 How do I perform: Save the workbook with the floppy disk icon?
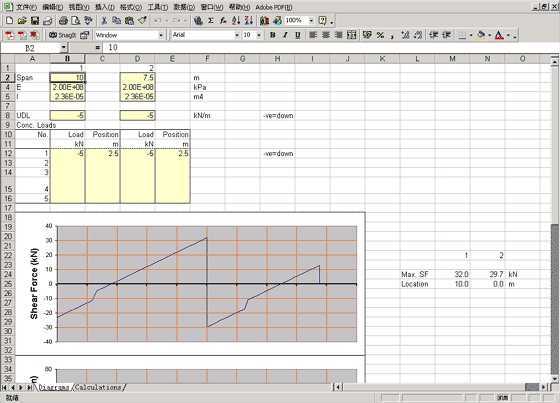35,21
